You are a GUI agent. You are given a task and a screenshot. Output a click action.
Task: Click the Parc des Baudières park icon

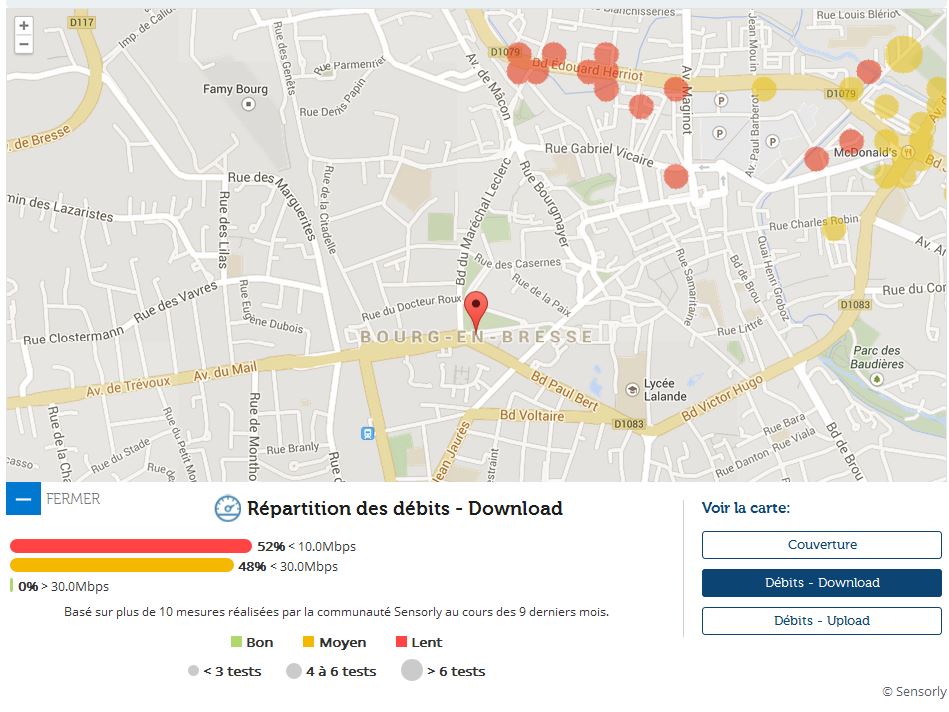click(876, 379)
